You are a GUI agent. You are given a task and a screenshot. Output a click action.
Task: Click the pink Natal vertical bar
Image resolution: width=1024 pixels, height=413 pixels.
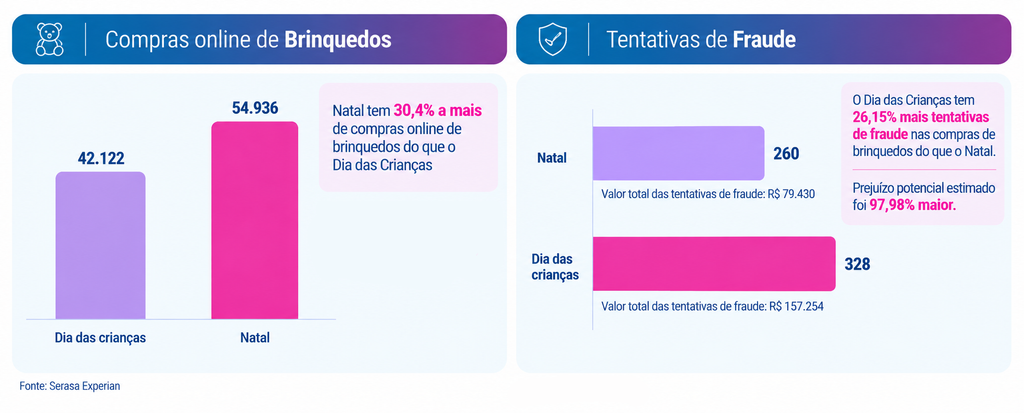click(x=255, y=220)
